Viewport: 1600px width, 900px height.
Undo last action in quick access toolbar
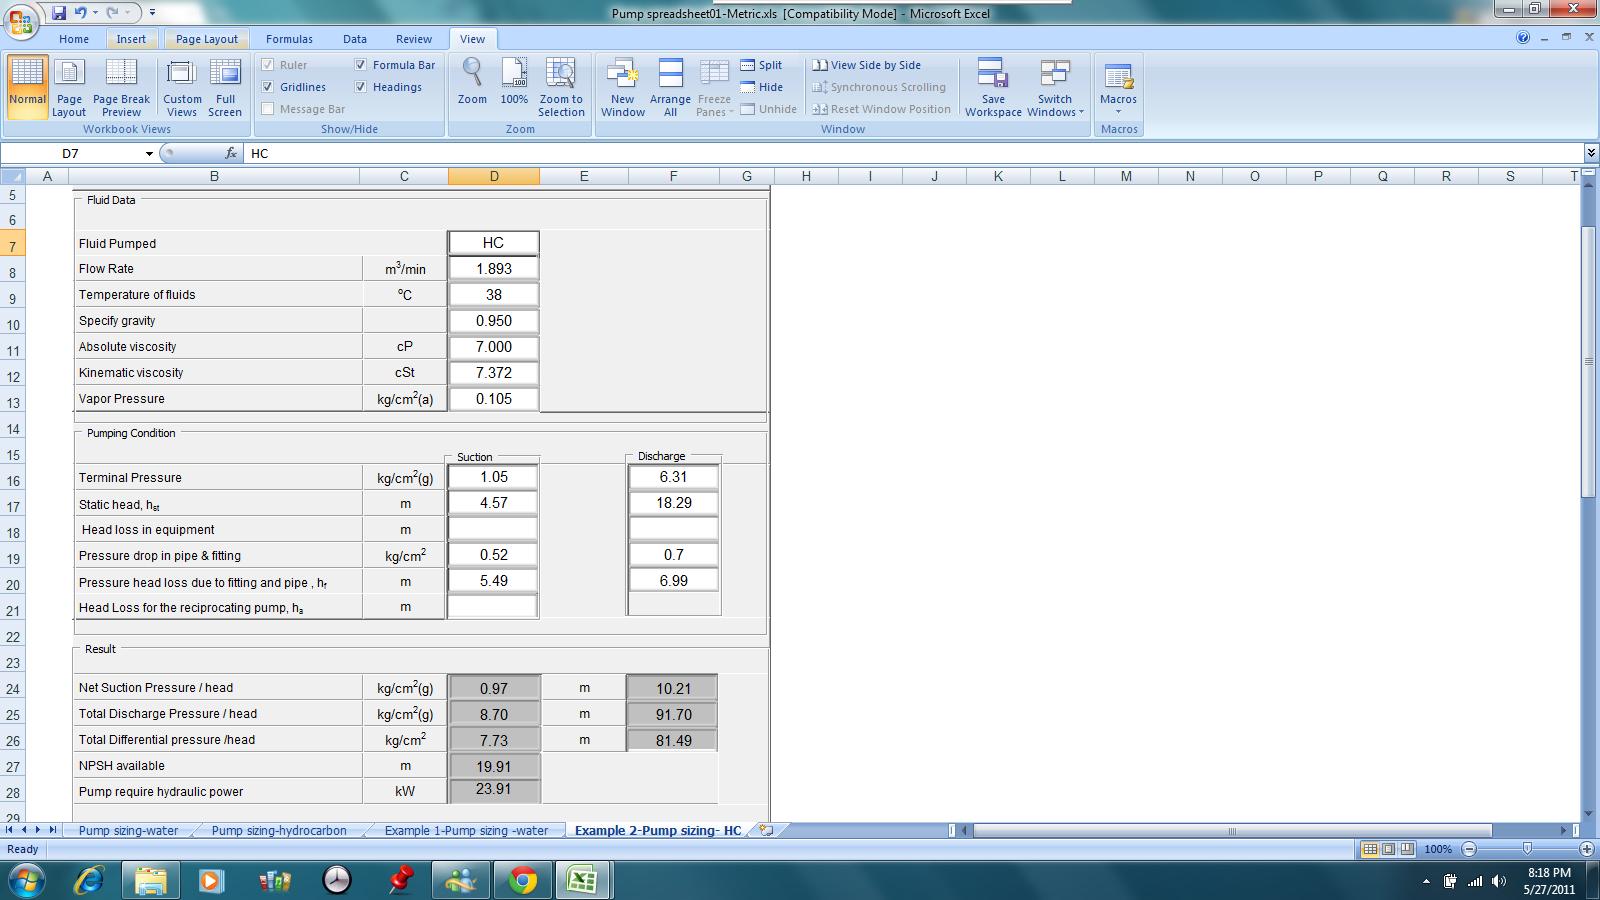(x=80, y=13)
